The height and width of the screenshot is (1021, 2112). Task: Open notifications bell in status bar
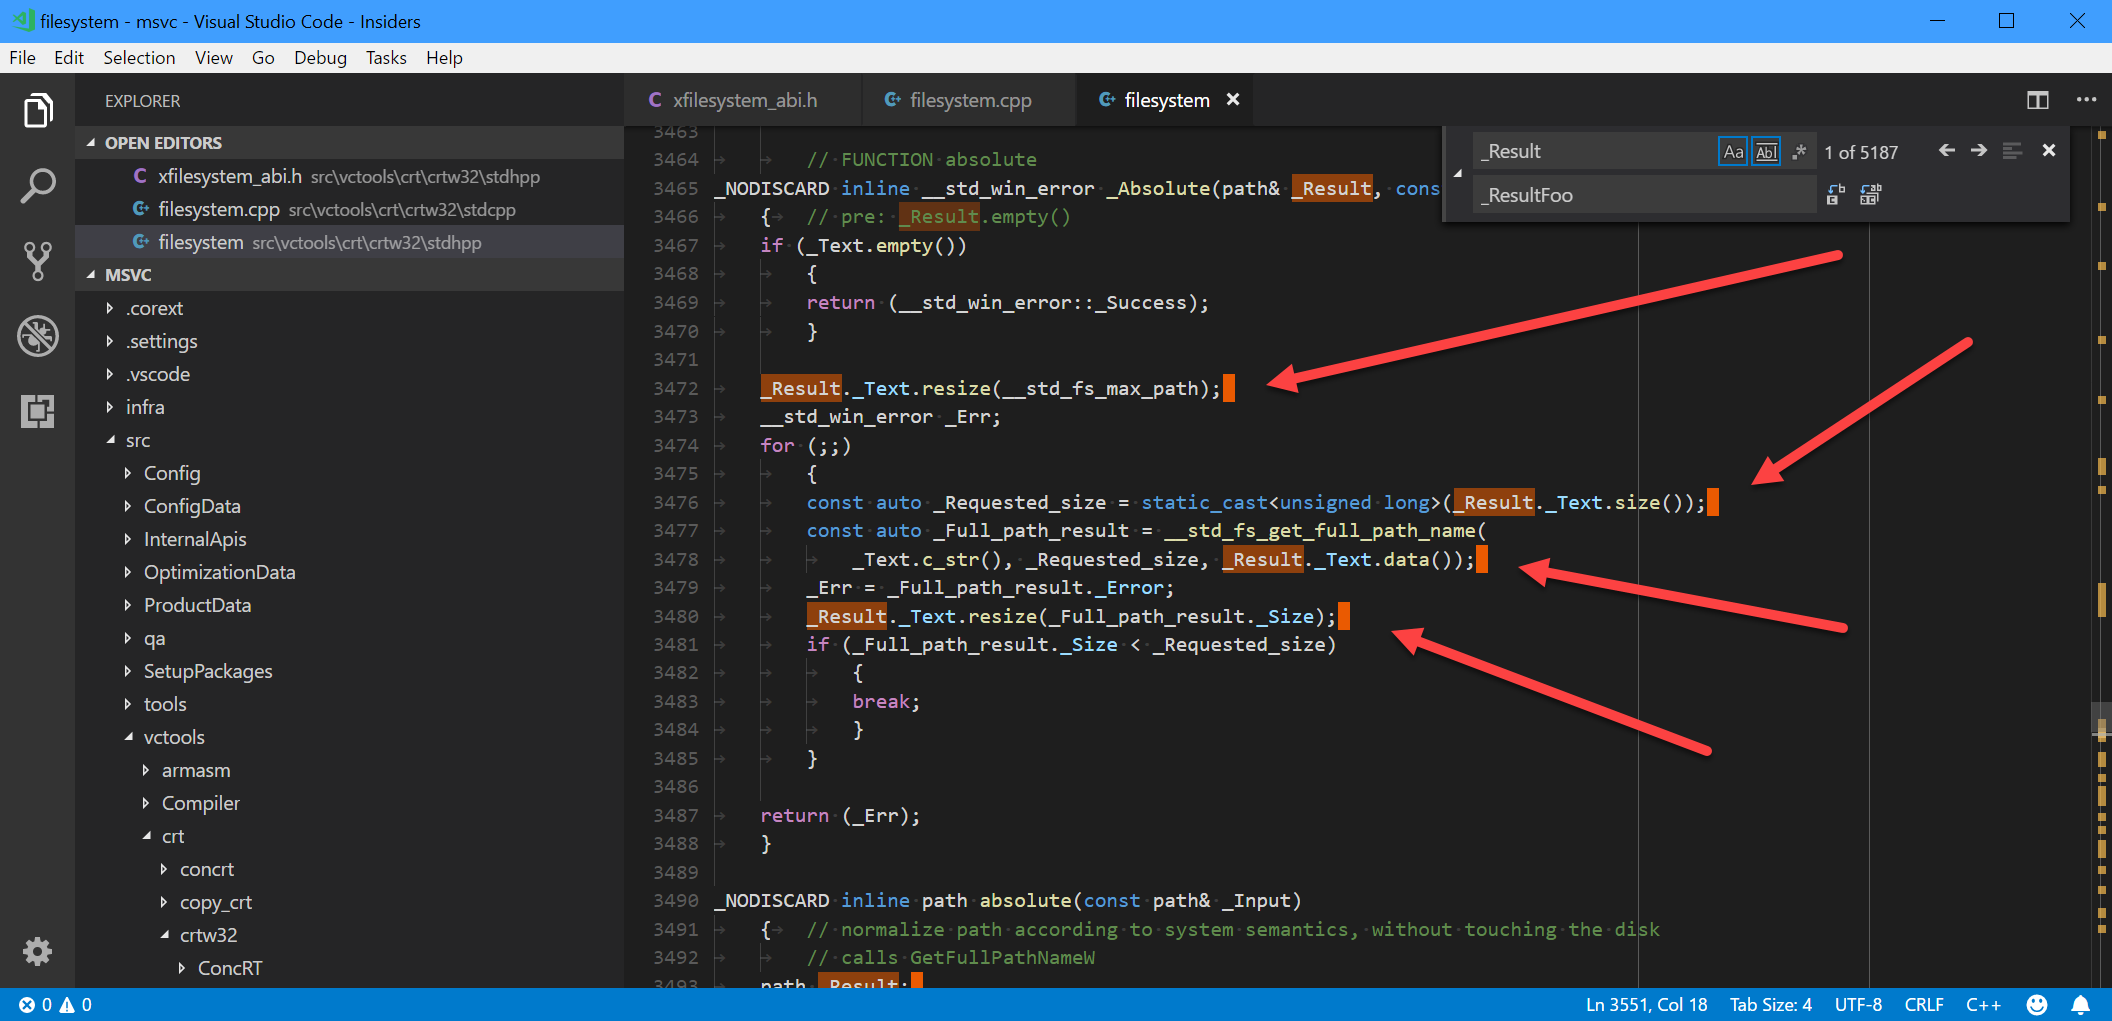coord(2080,1005)
